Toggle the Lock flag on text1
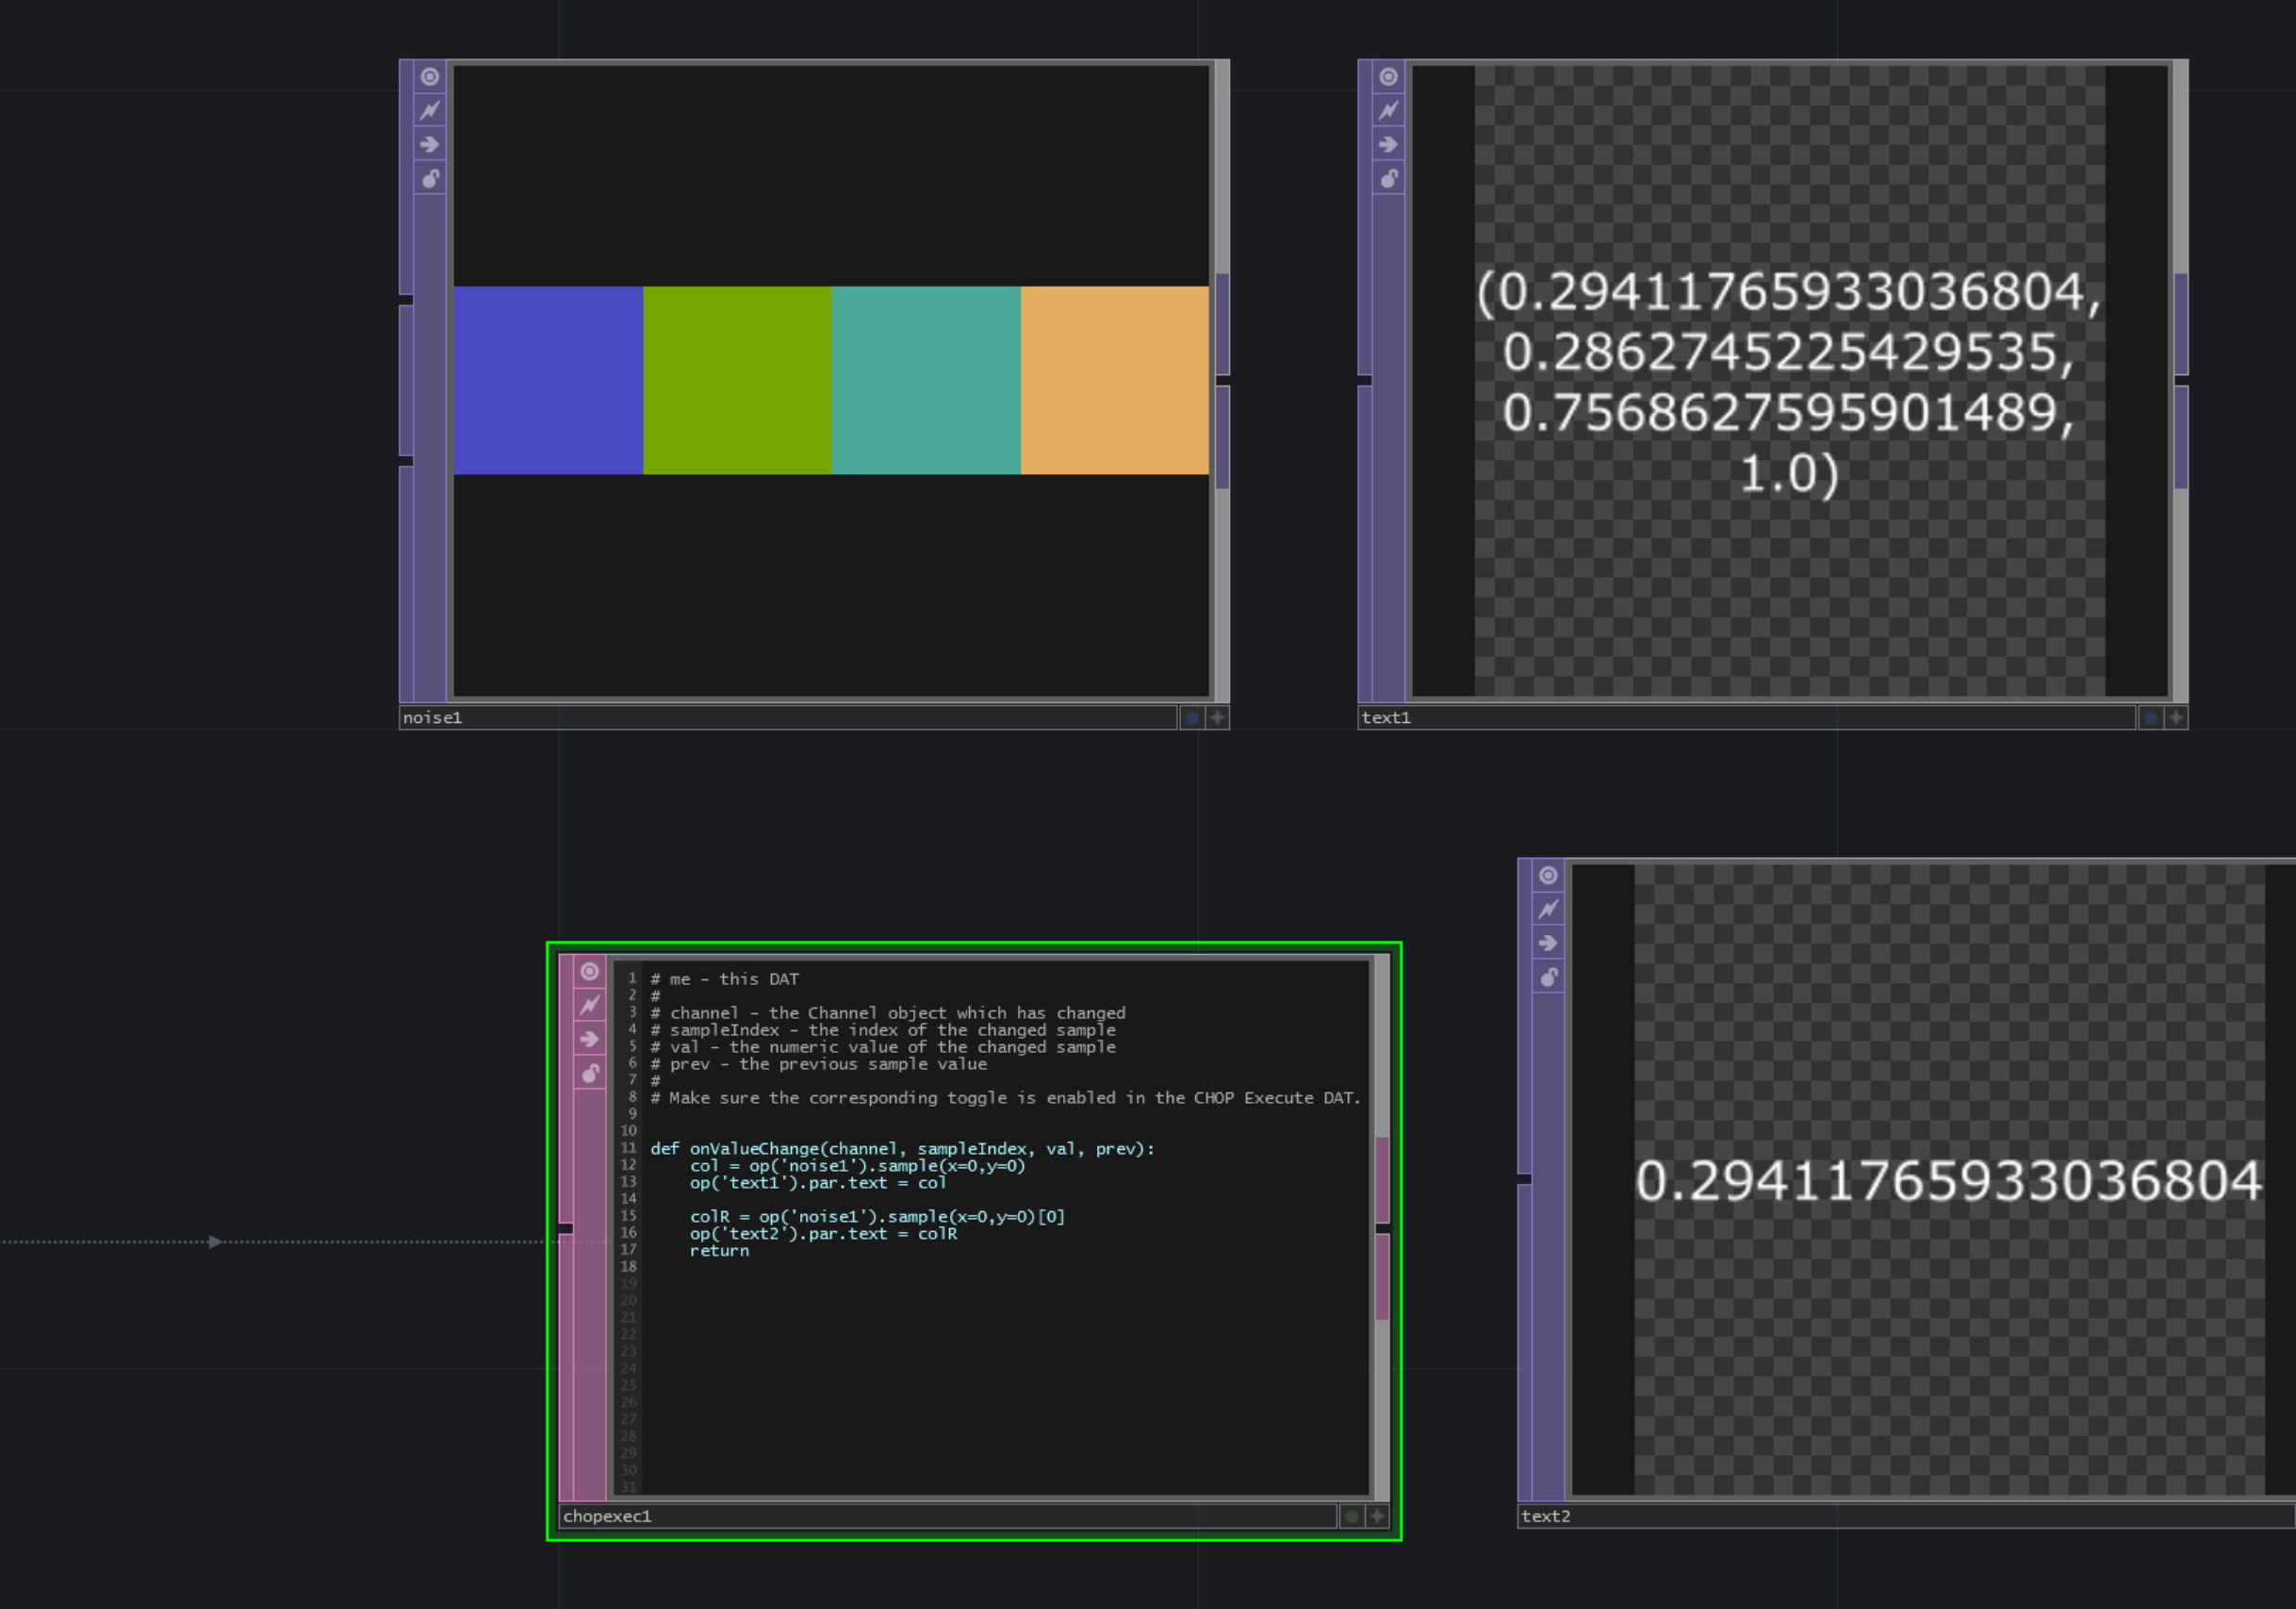The width and height of the screenshot is (2296, 1609). [x=1388, y=178]
